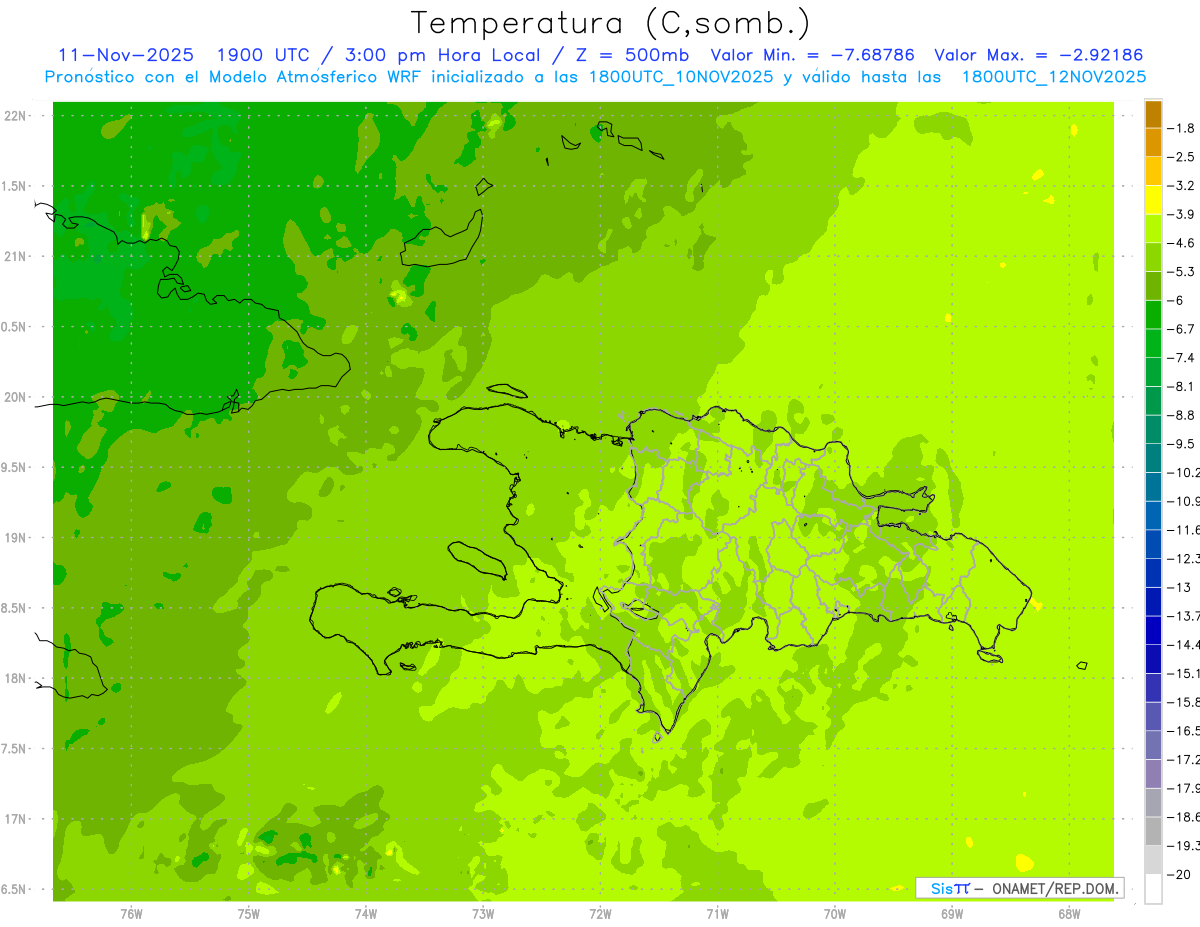Viewport: 1200px width, 927px height.
Task: Select the date text '11-Nov-2025'
Action: (x=126, y=55)
